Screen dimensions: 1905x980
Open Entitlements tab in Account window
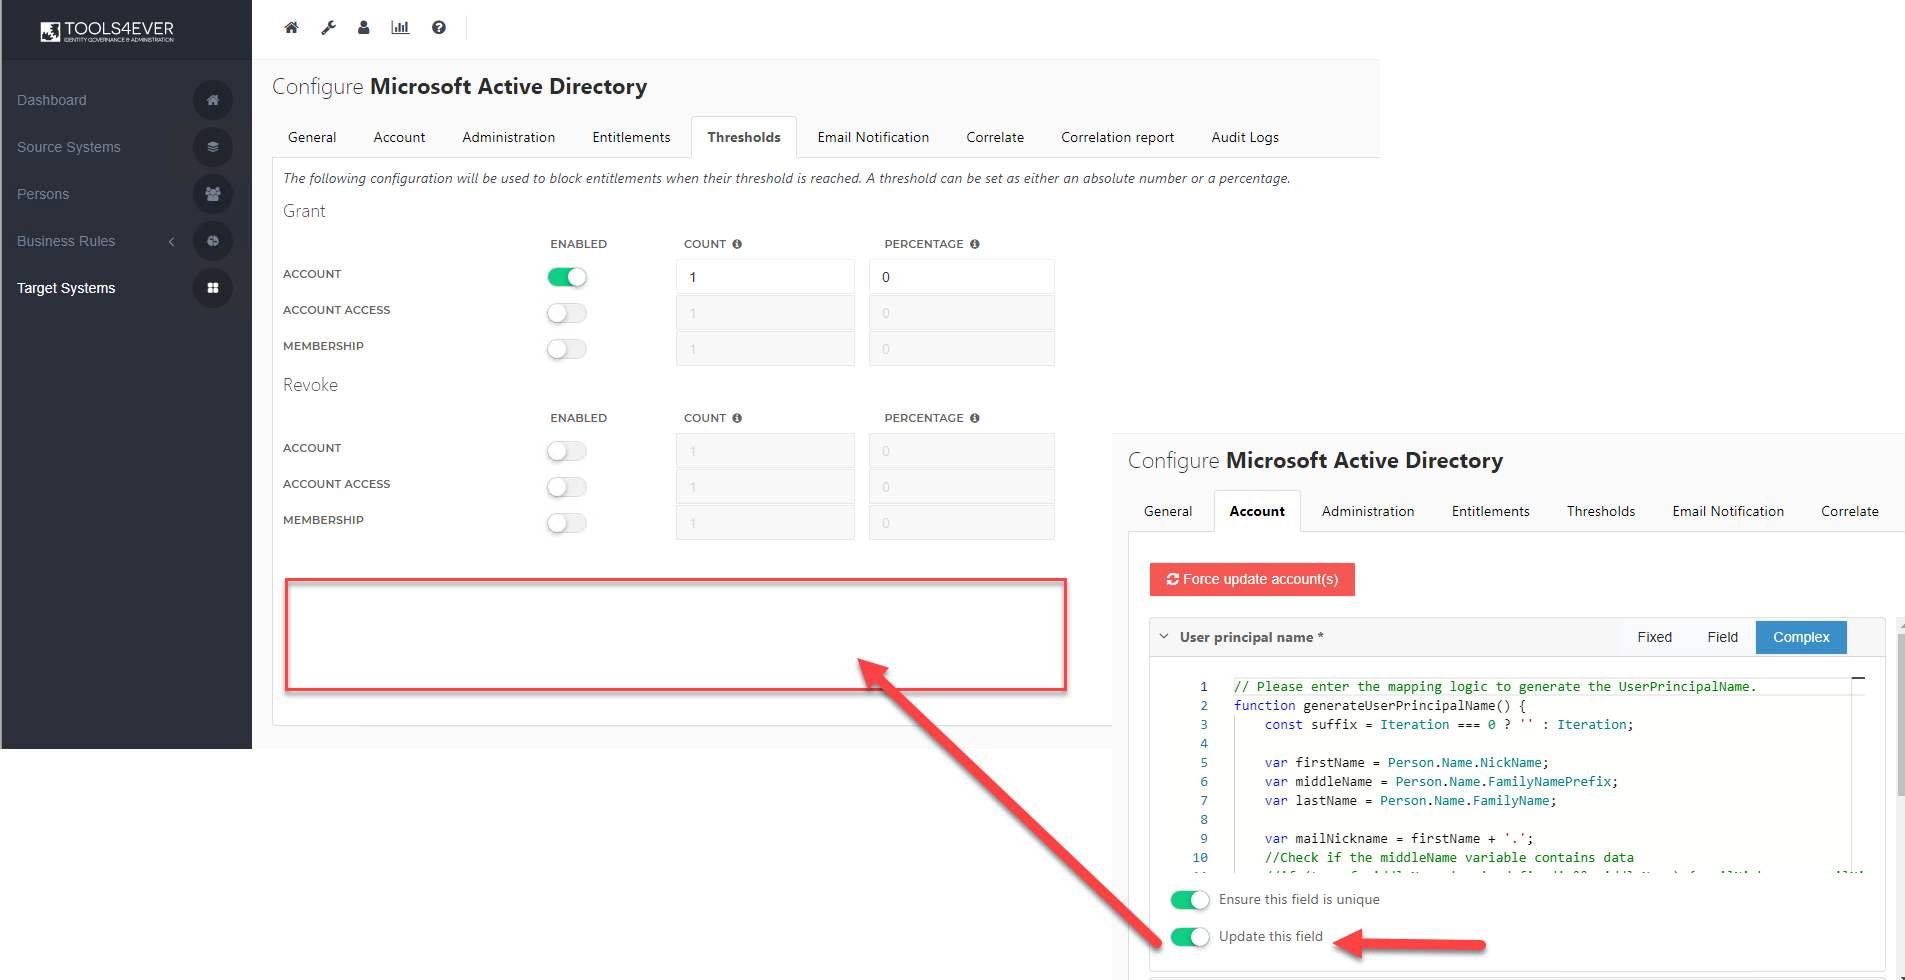point(1490,511)
